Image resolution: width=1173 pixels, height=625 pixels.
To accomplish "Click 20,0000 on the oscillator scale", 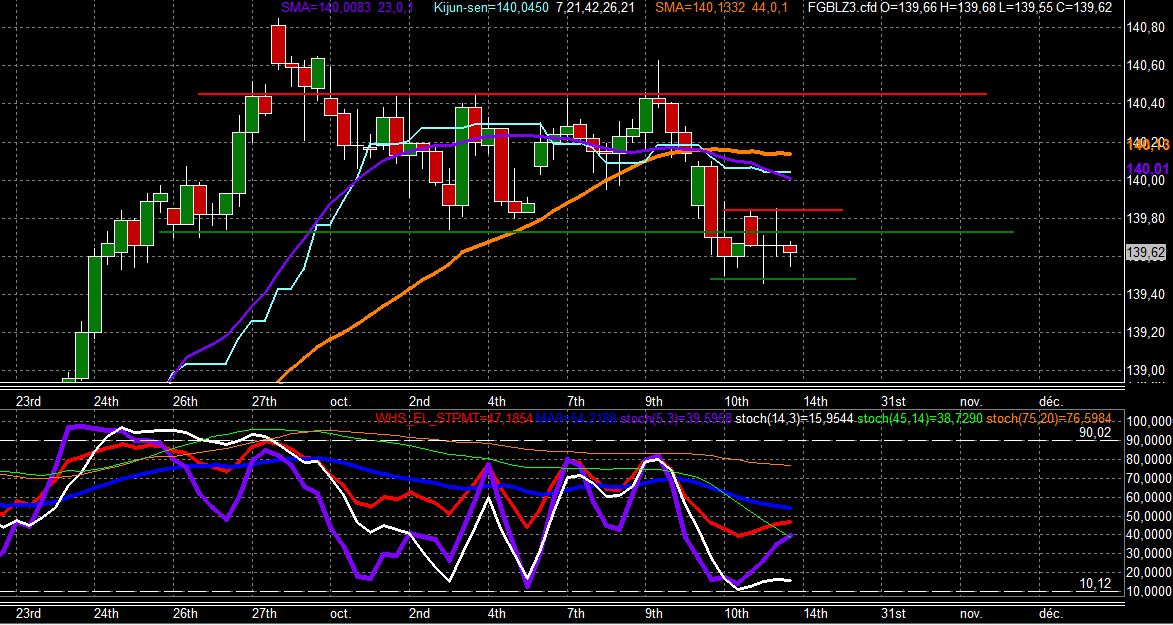I will [x=1148, y=573].
